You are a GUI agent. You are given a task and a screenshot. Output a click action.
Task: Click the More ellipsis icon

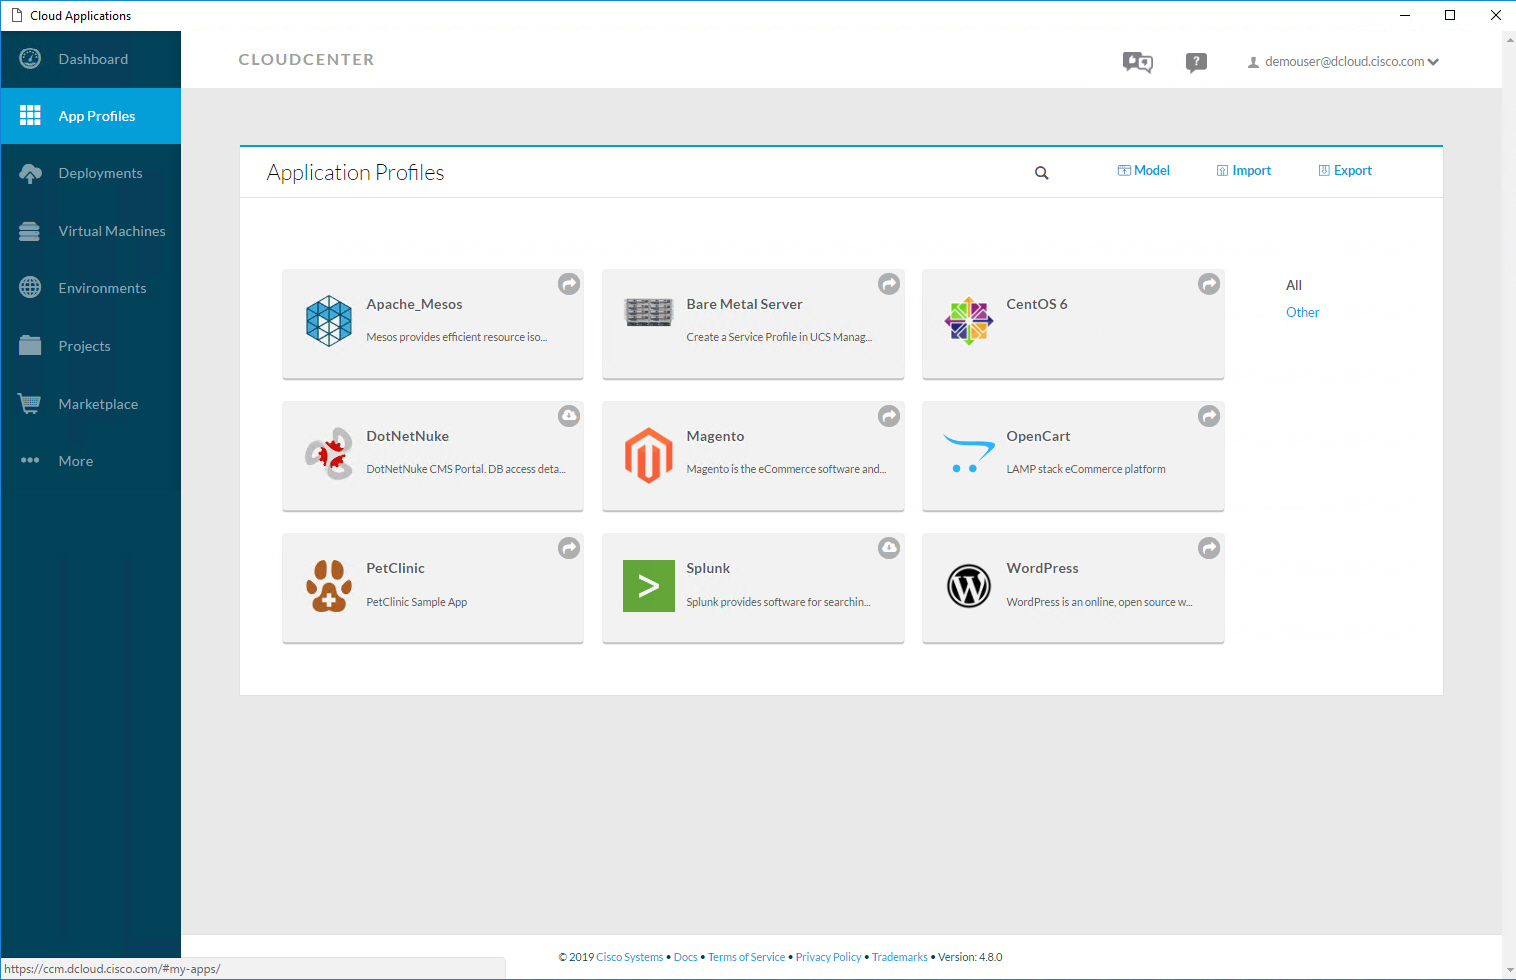(x=30, y=461)
